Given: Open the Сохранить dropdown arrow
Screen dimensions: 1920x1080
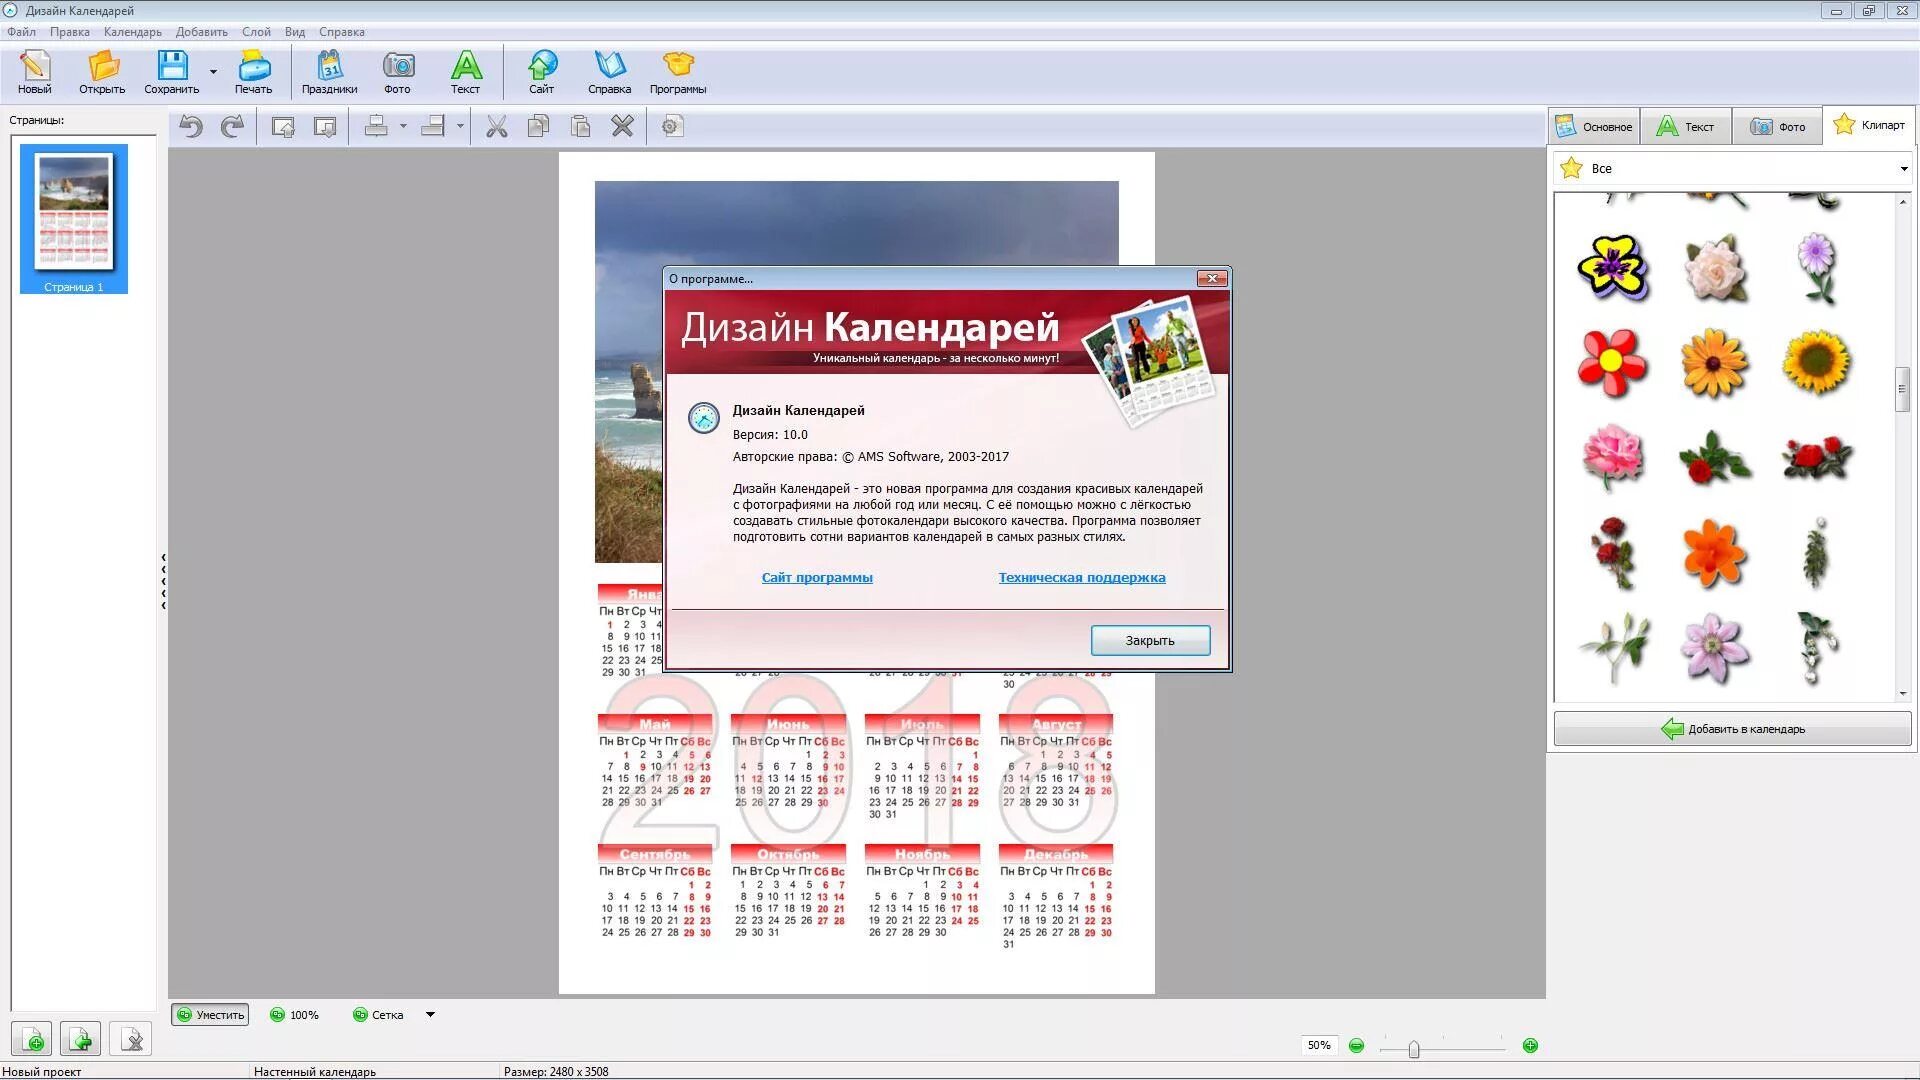Looking at the screenshot, I should click(x=213, y=72).
